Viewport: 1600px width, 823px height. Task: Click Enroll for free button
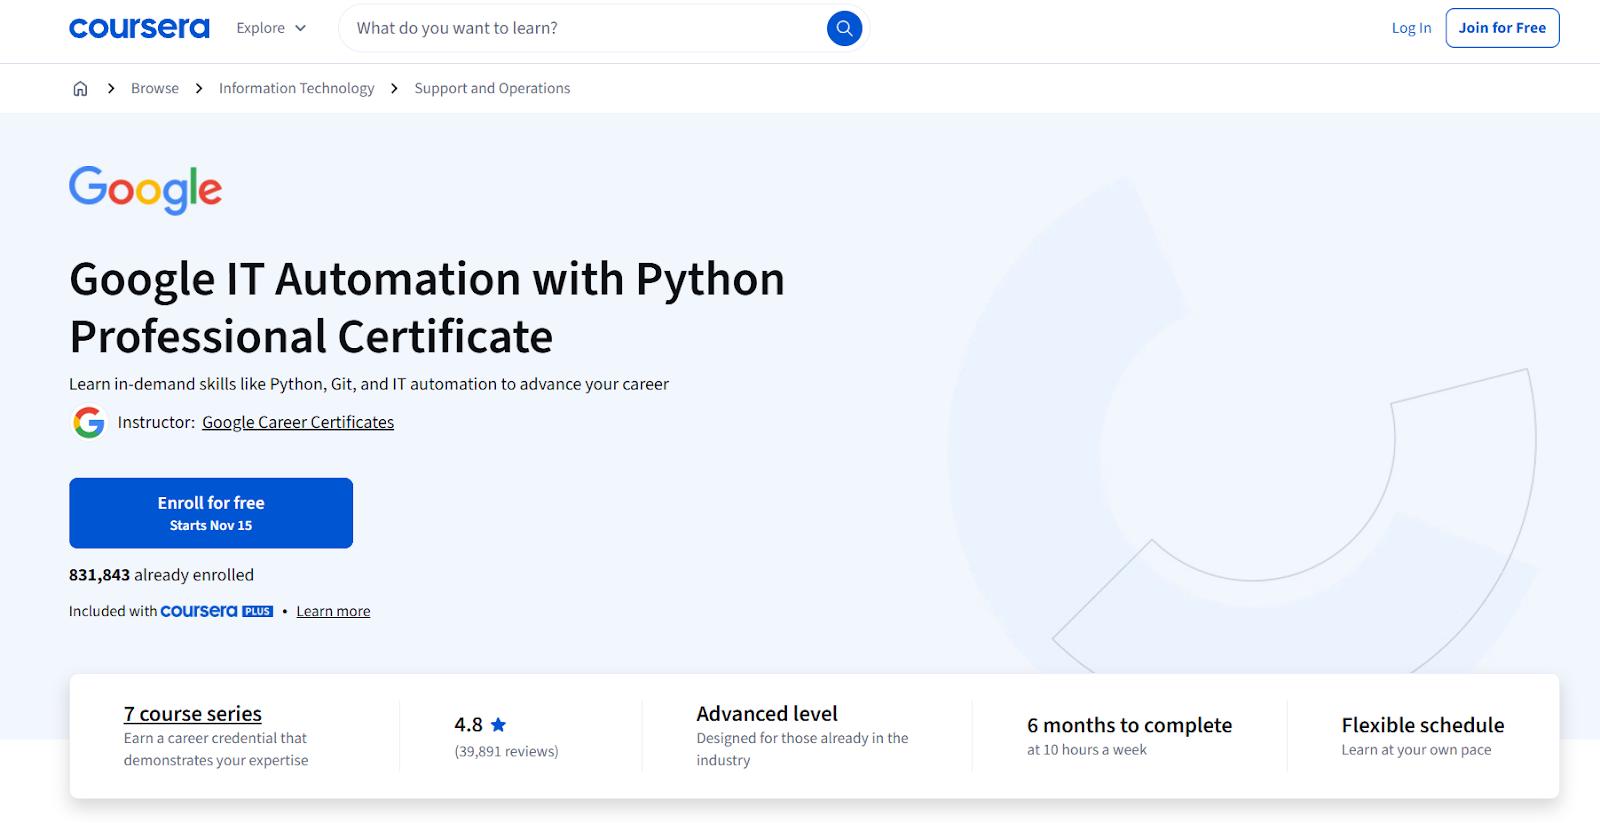click(211, 513)
